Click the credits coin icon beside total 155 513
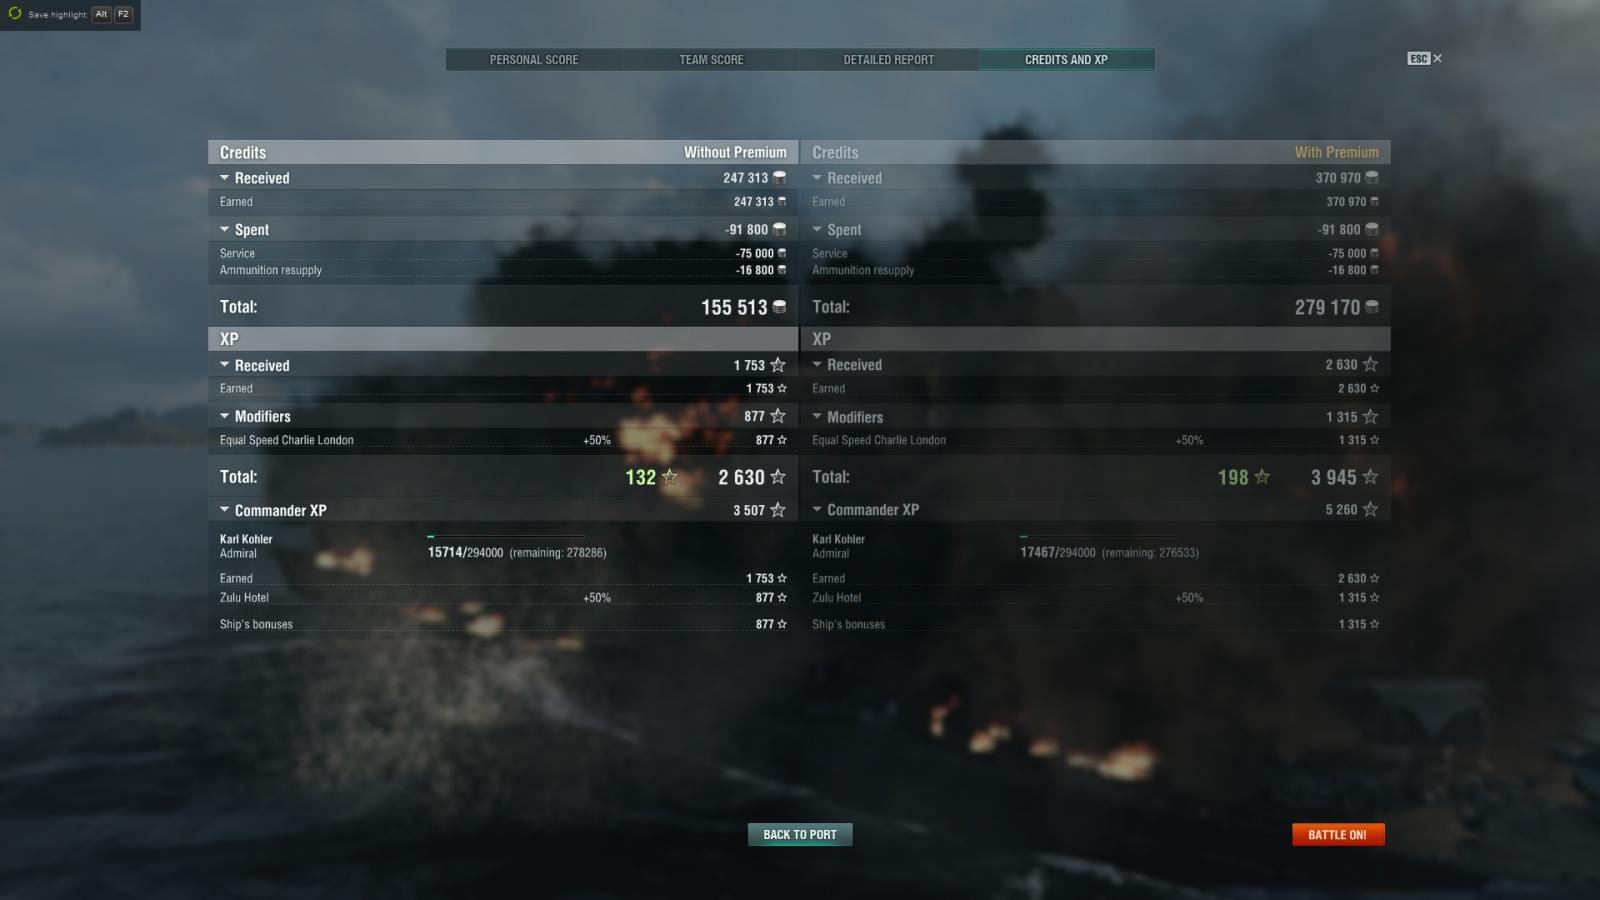 tap(779, 307)
